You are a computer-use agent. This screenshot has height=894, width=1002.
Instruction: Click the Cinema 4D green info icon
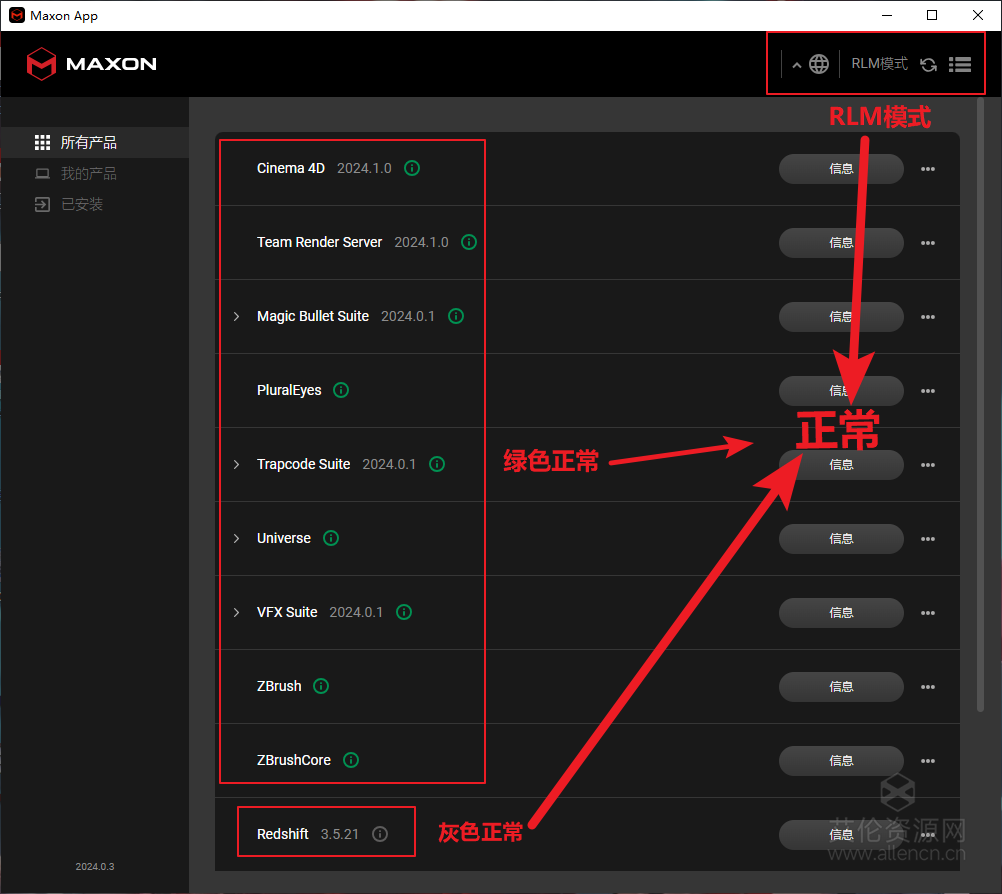(412, 168)
